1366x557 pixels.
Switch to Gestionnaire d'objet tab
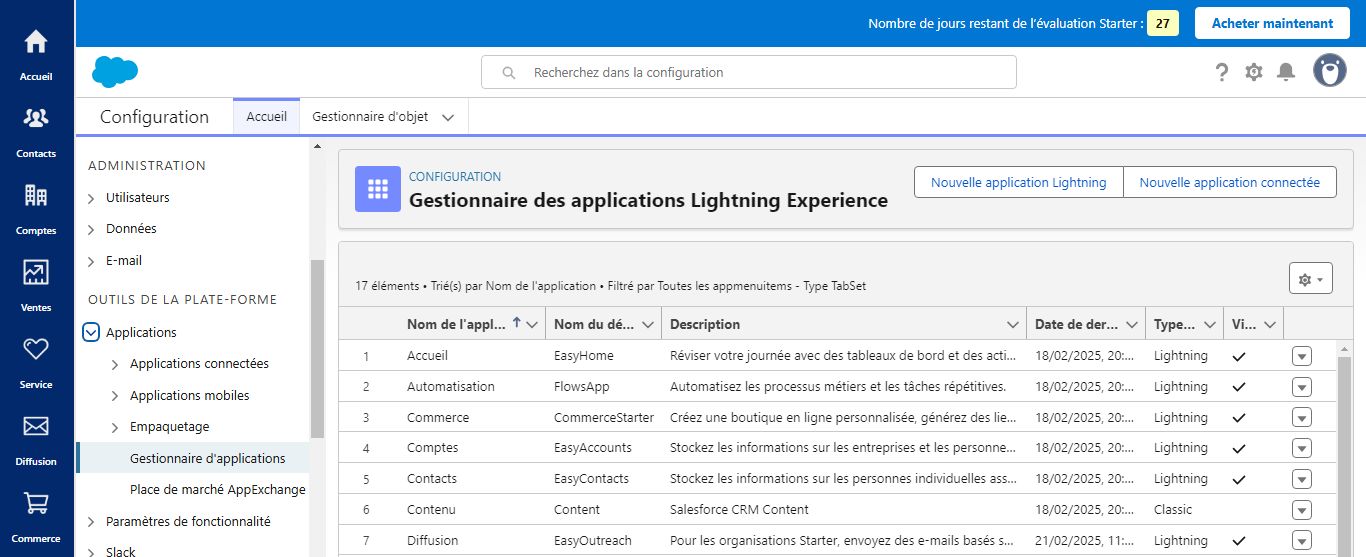(370, 116)
